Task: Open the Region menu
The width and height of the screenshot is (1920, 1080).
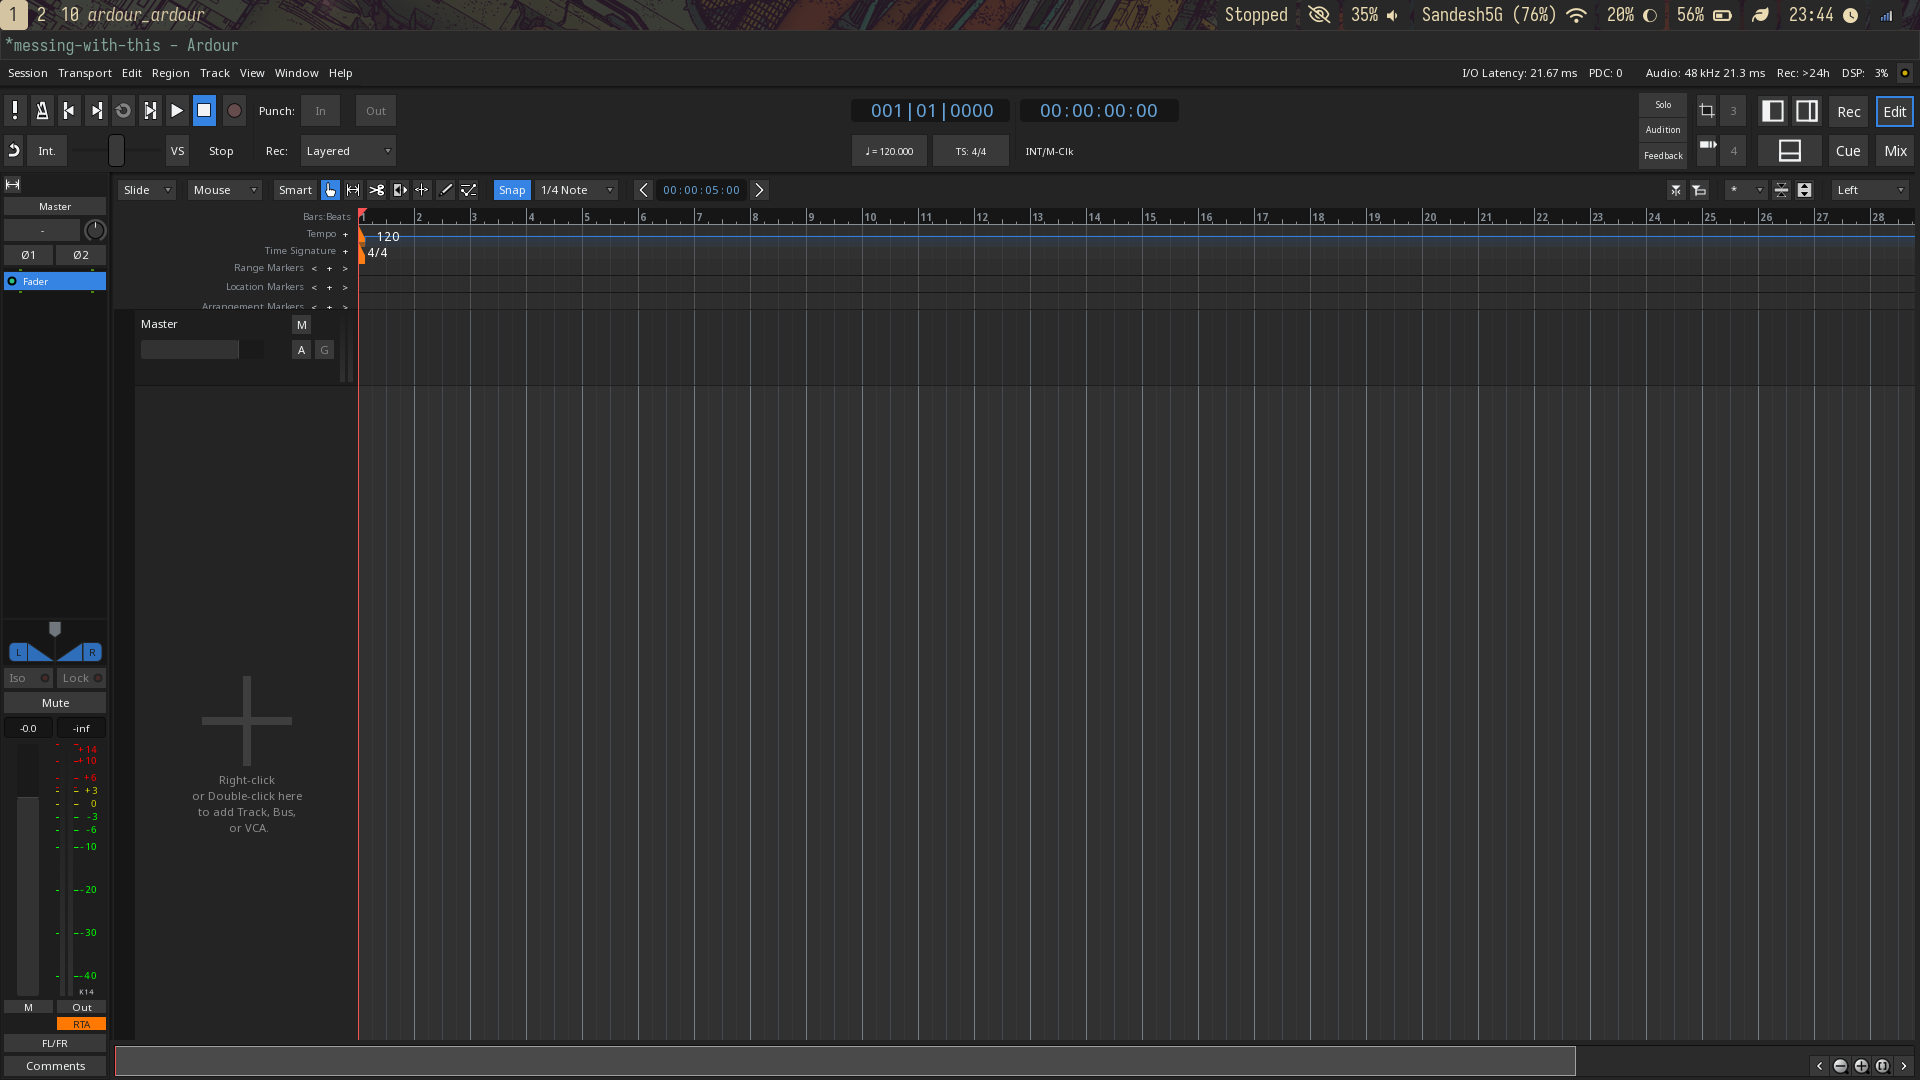Action: pyautogui.click(x=170, y=73)
